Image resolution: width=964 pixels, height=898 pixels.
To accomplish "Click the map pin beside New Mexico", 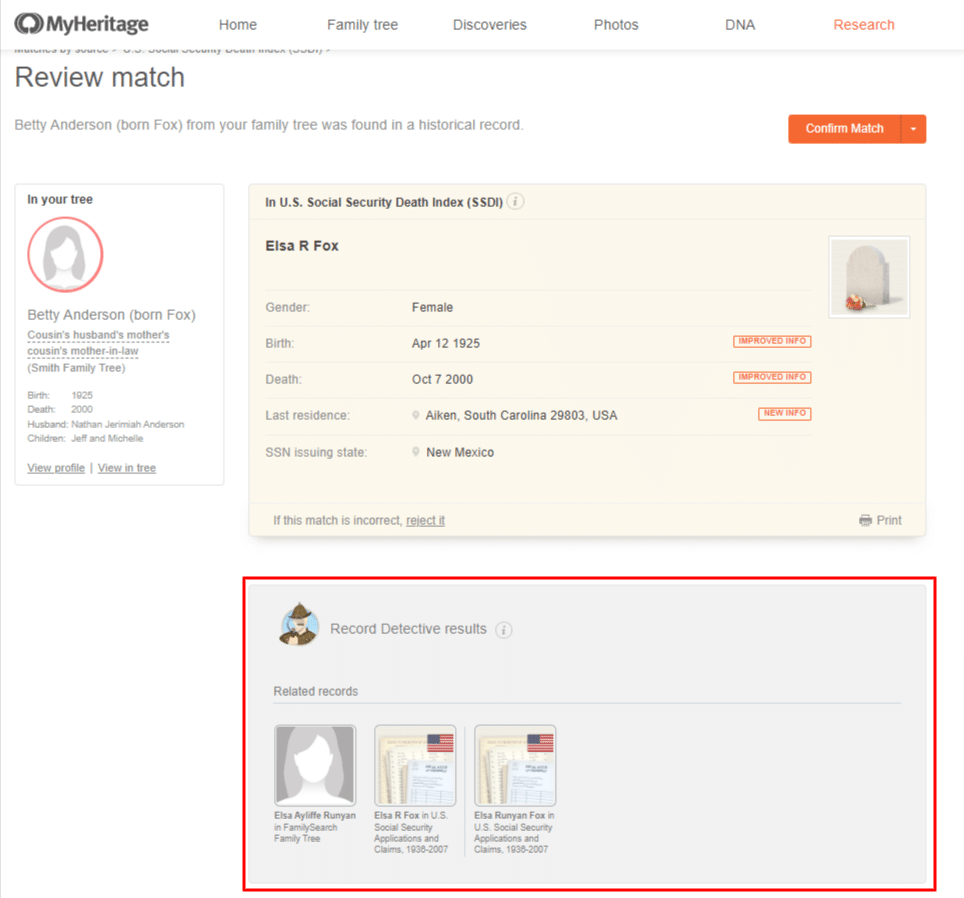I will click(416, 452).
